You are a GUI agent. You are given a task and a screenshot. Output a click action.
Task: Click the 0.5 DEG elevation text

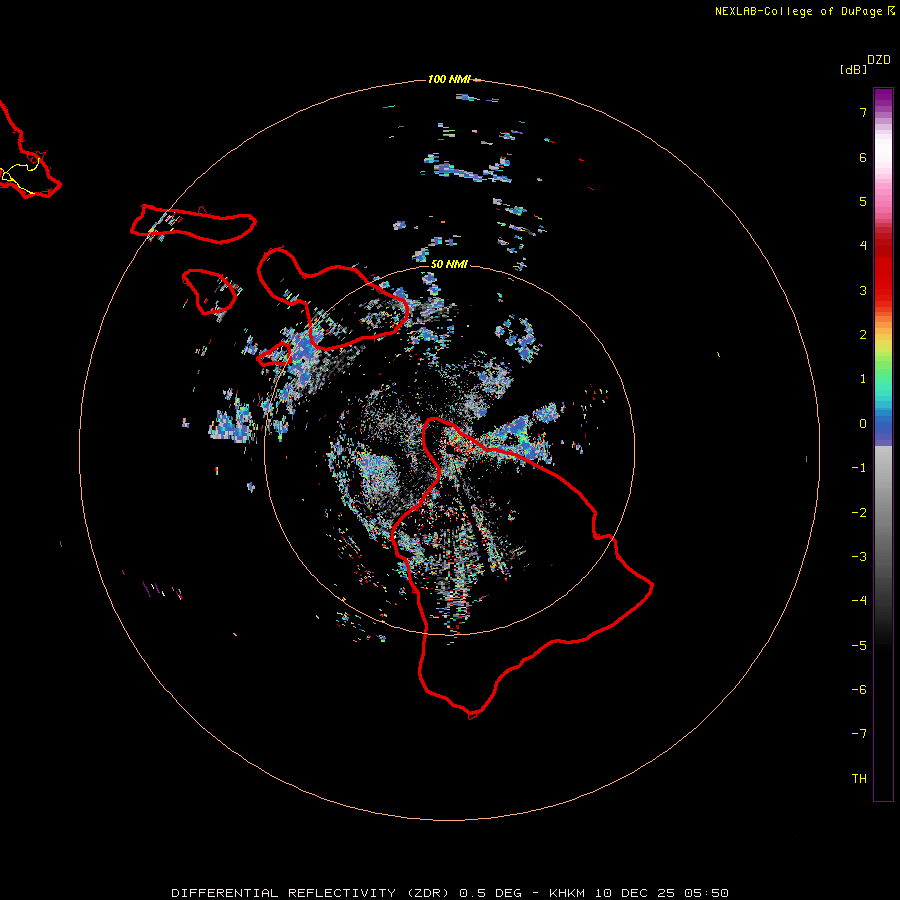(491, 893)
